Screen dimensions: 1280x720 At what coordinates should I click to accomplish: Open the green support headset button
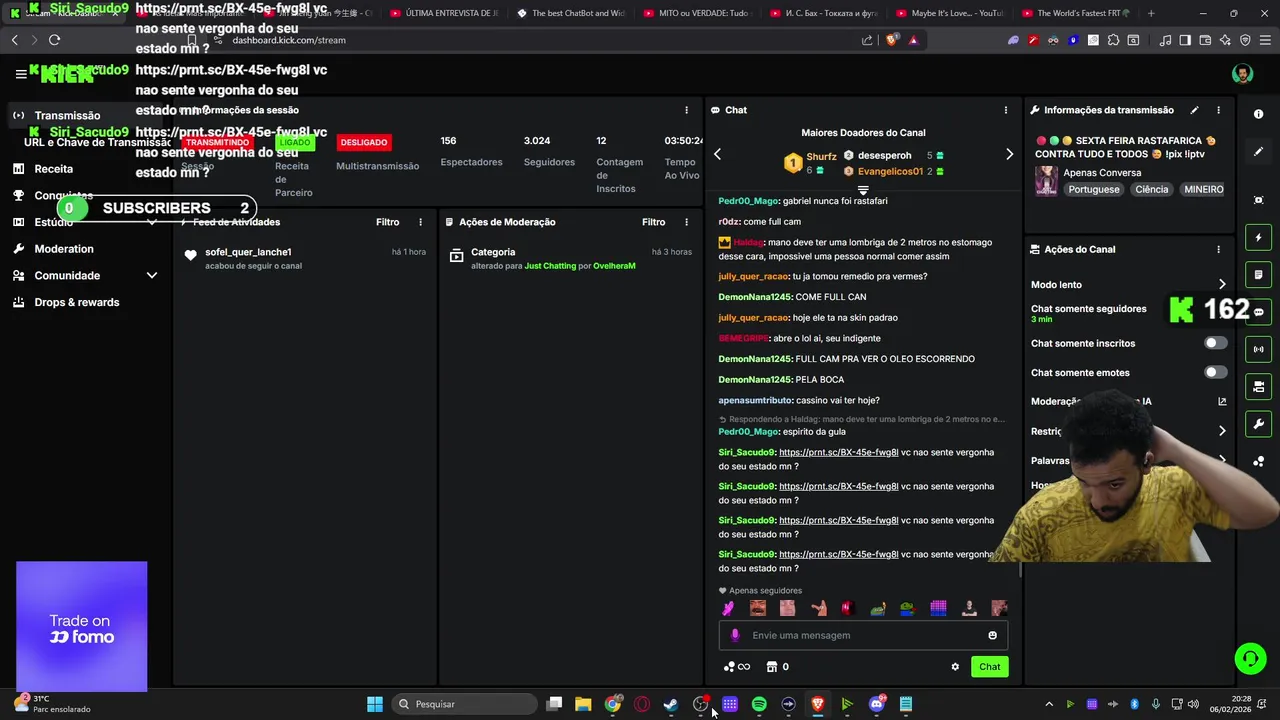click(1250, 658)
